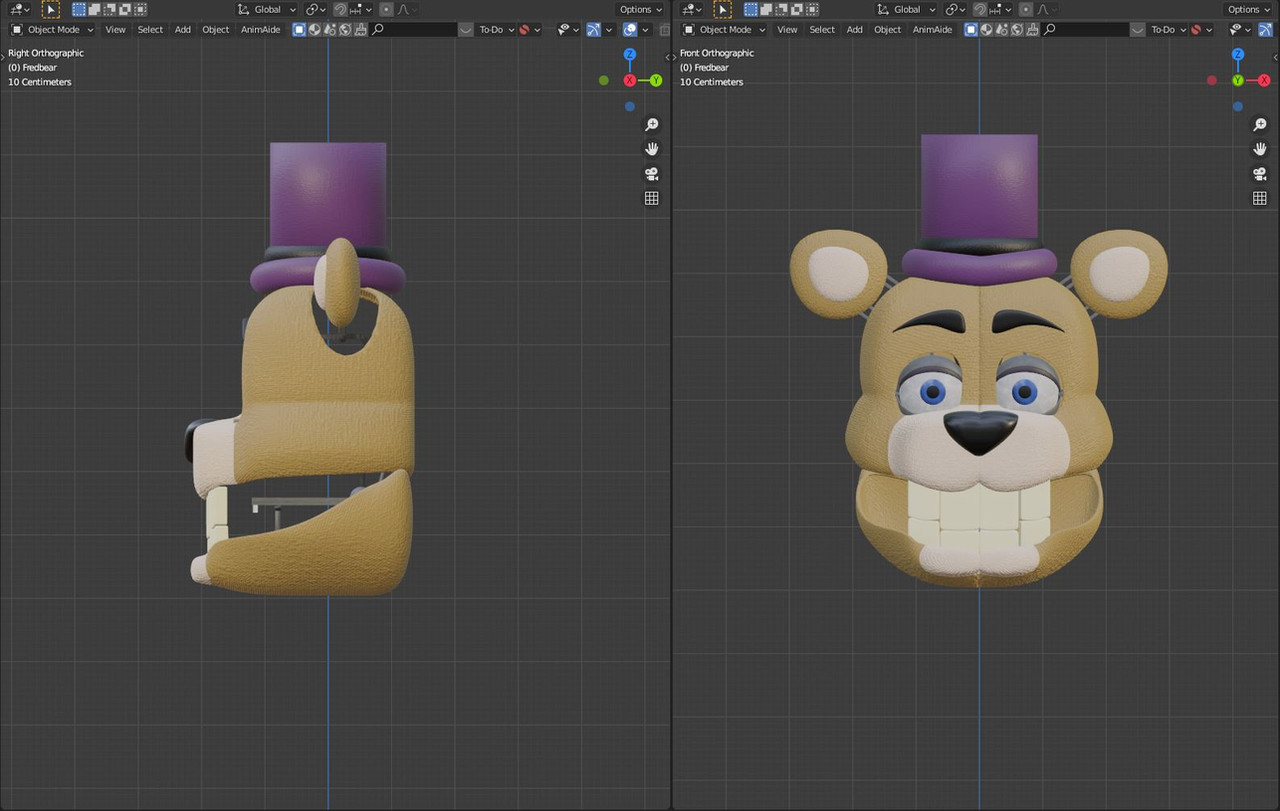
Task: Open Object Mode dropdown in front viewport
Action: [724, 29]
